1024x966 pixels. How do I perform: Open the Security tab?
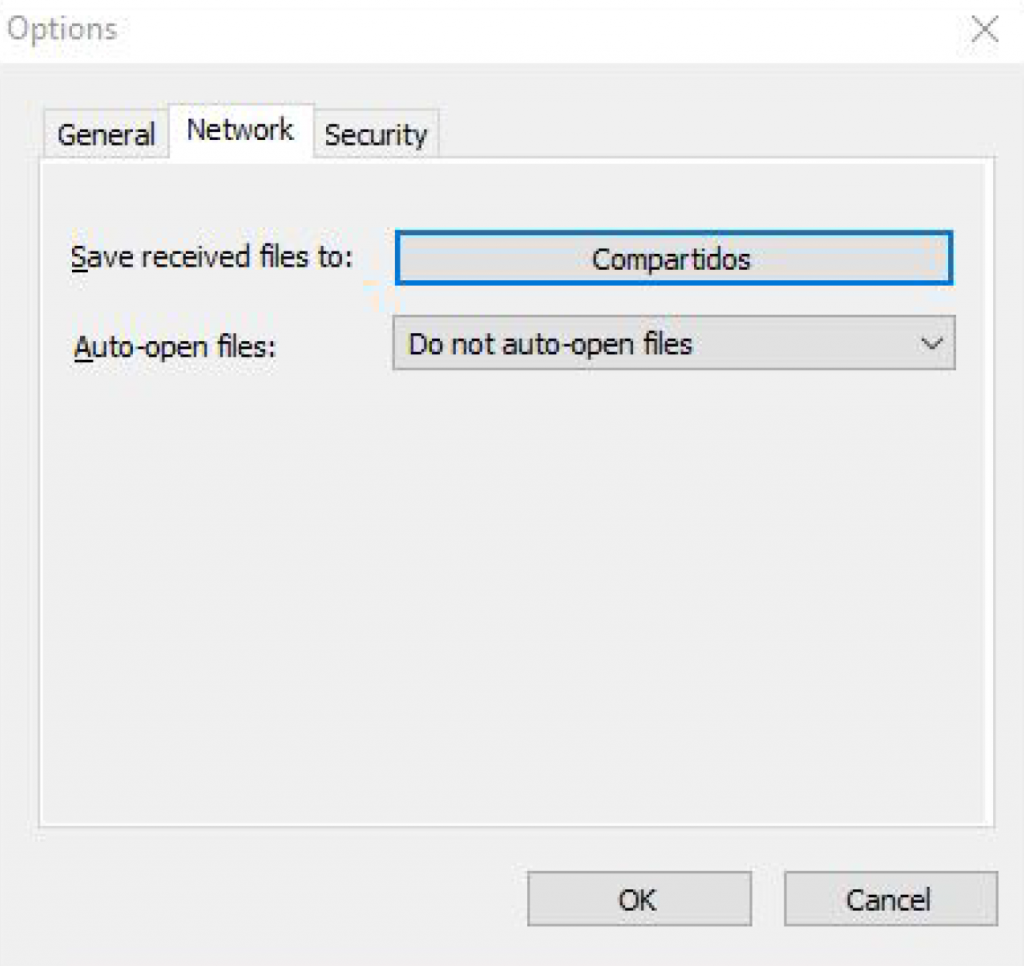376,135
